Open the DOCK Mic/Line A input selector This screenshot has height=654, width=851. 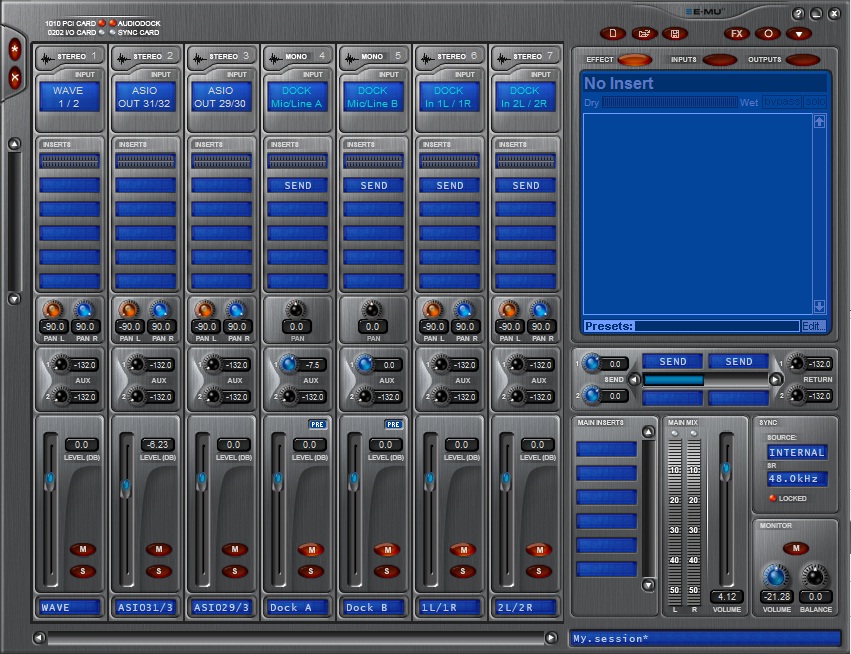tap(298, 97)
